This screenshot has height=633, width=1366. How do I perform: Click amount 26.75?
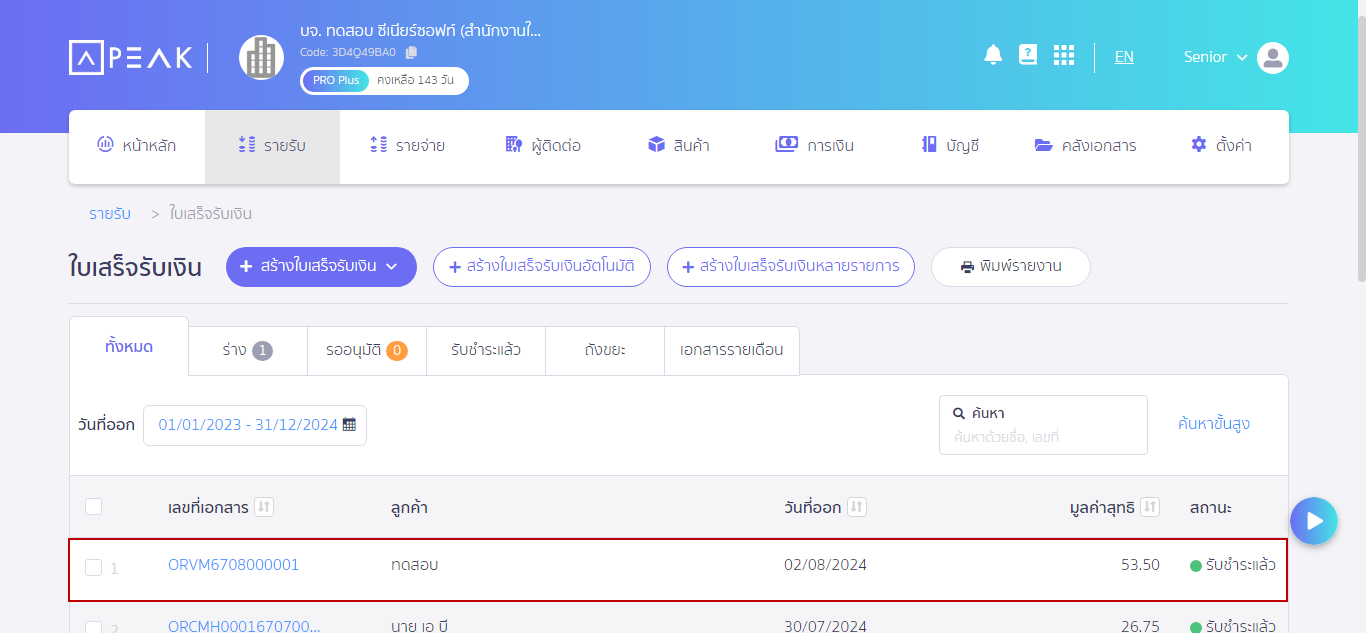tap(1140, 627)
